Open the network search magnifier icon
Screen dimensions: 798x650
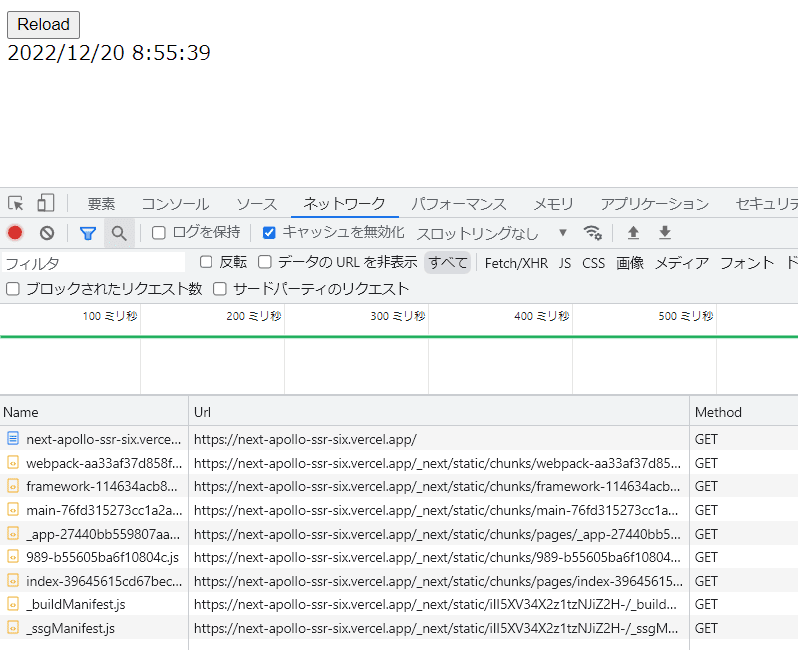(x=119, y=233)
